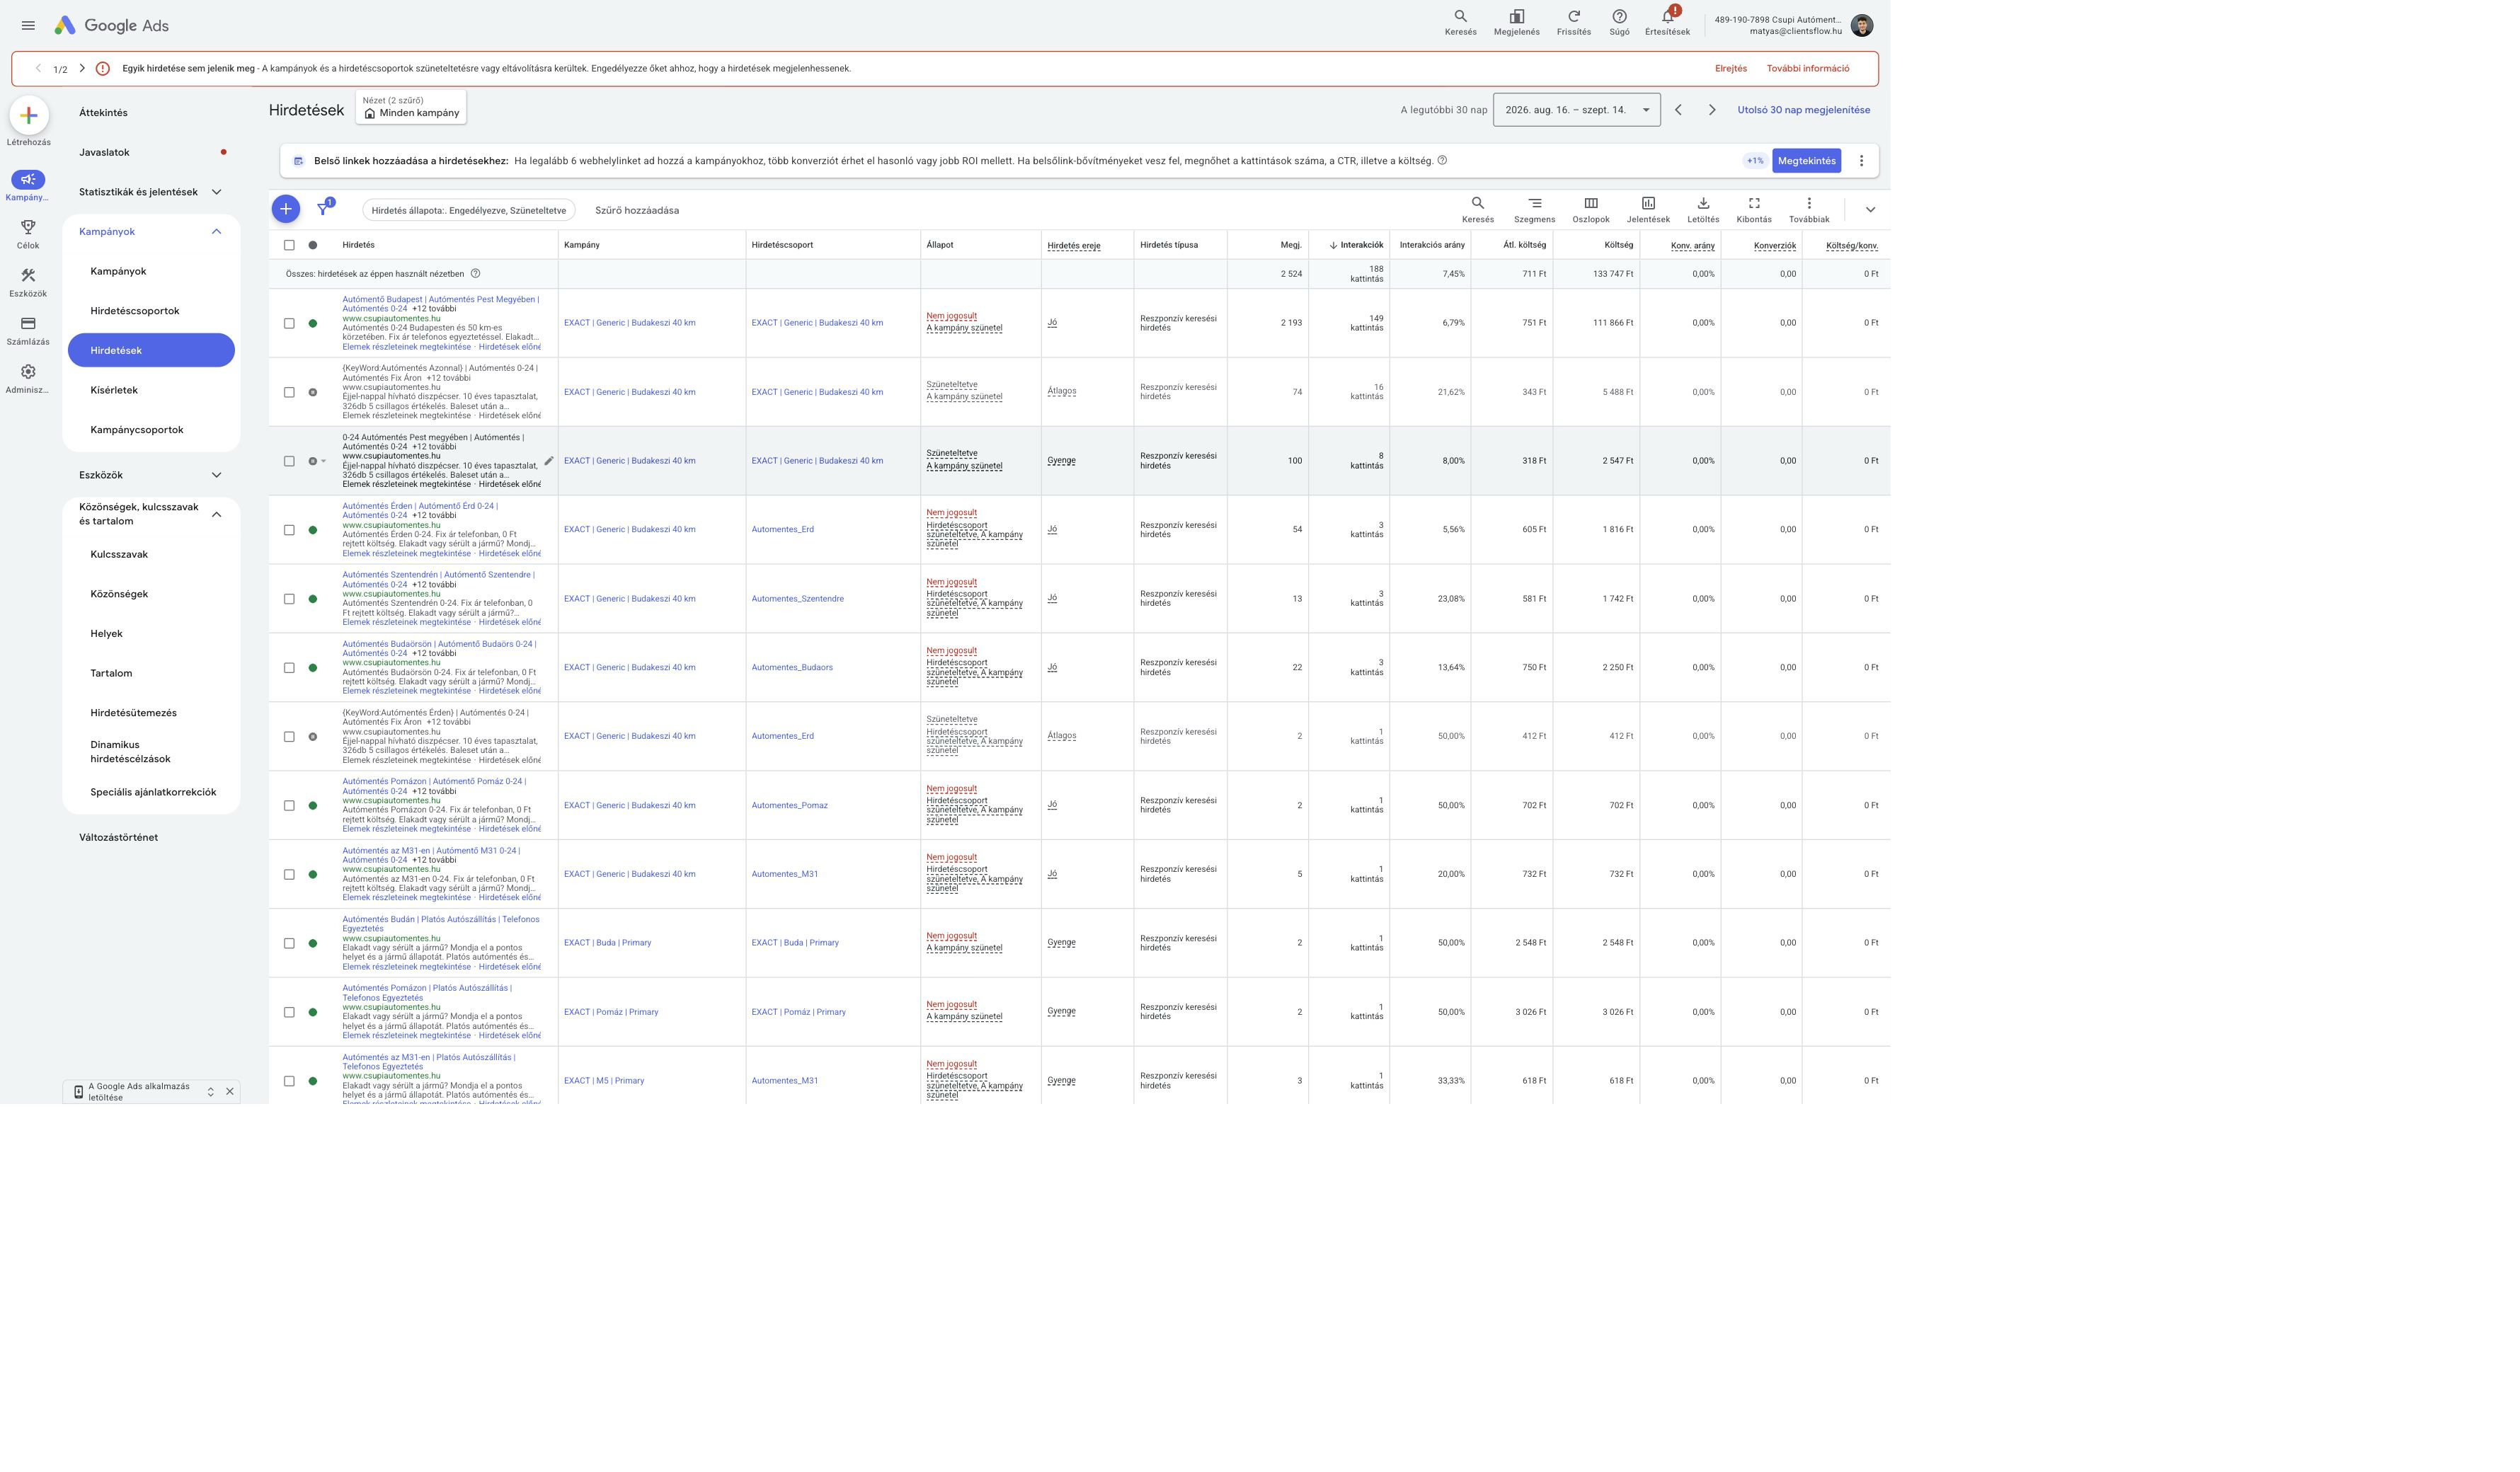This screenshot has width=2520, height=1472.
Task: Open Adminisztráció gear icon
Action: click(x=28, y=371)
